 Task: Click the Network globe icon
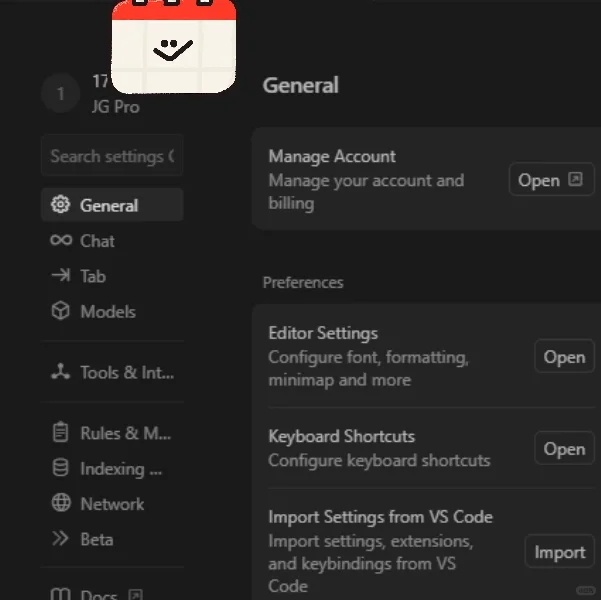[61, 503]
